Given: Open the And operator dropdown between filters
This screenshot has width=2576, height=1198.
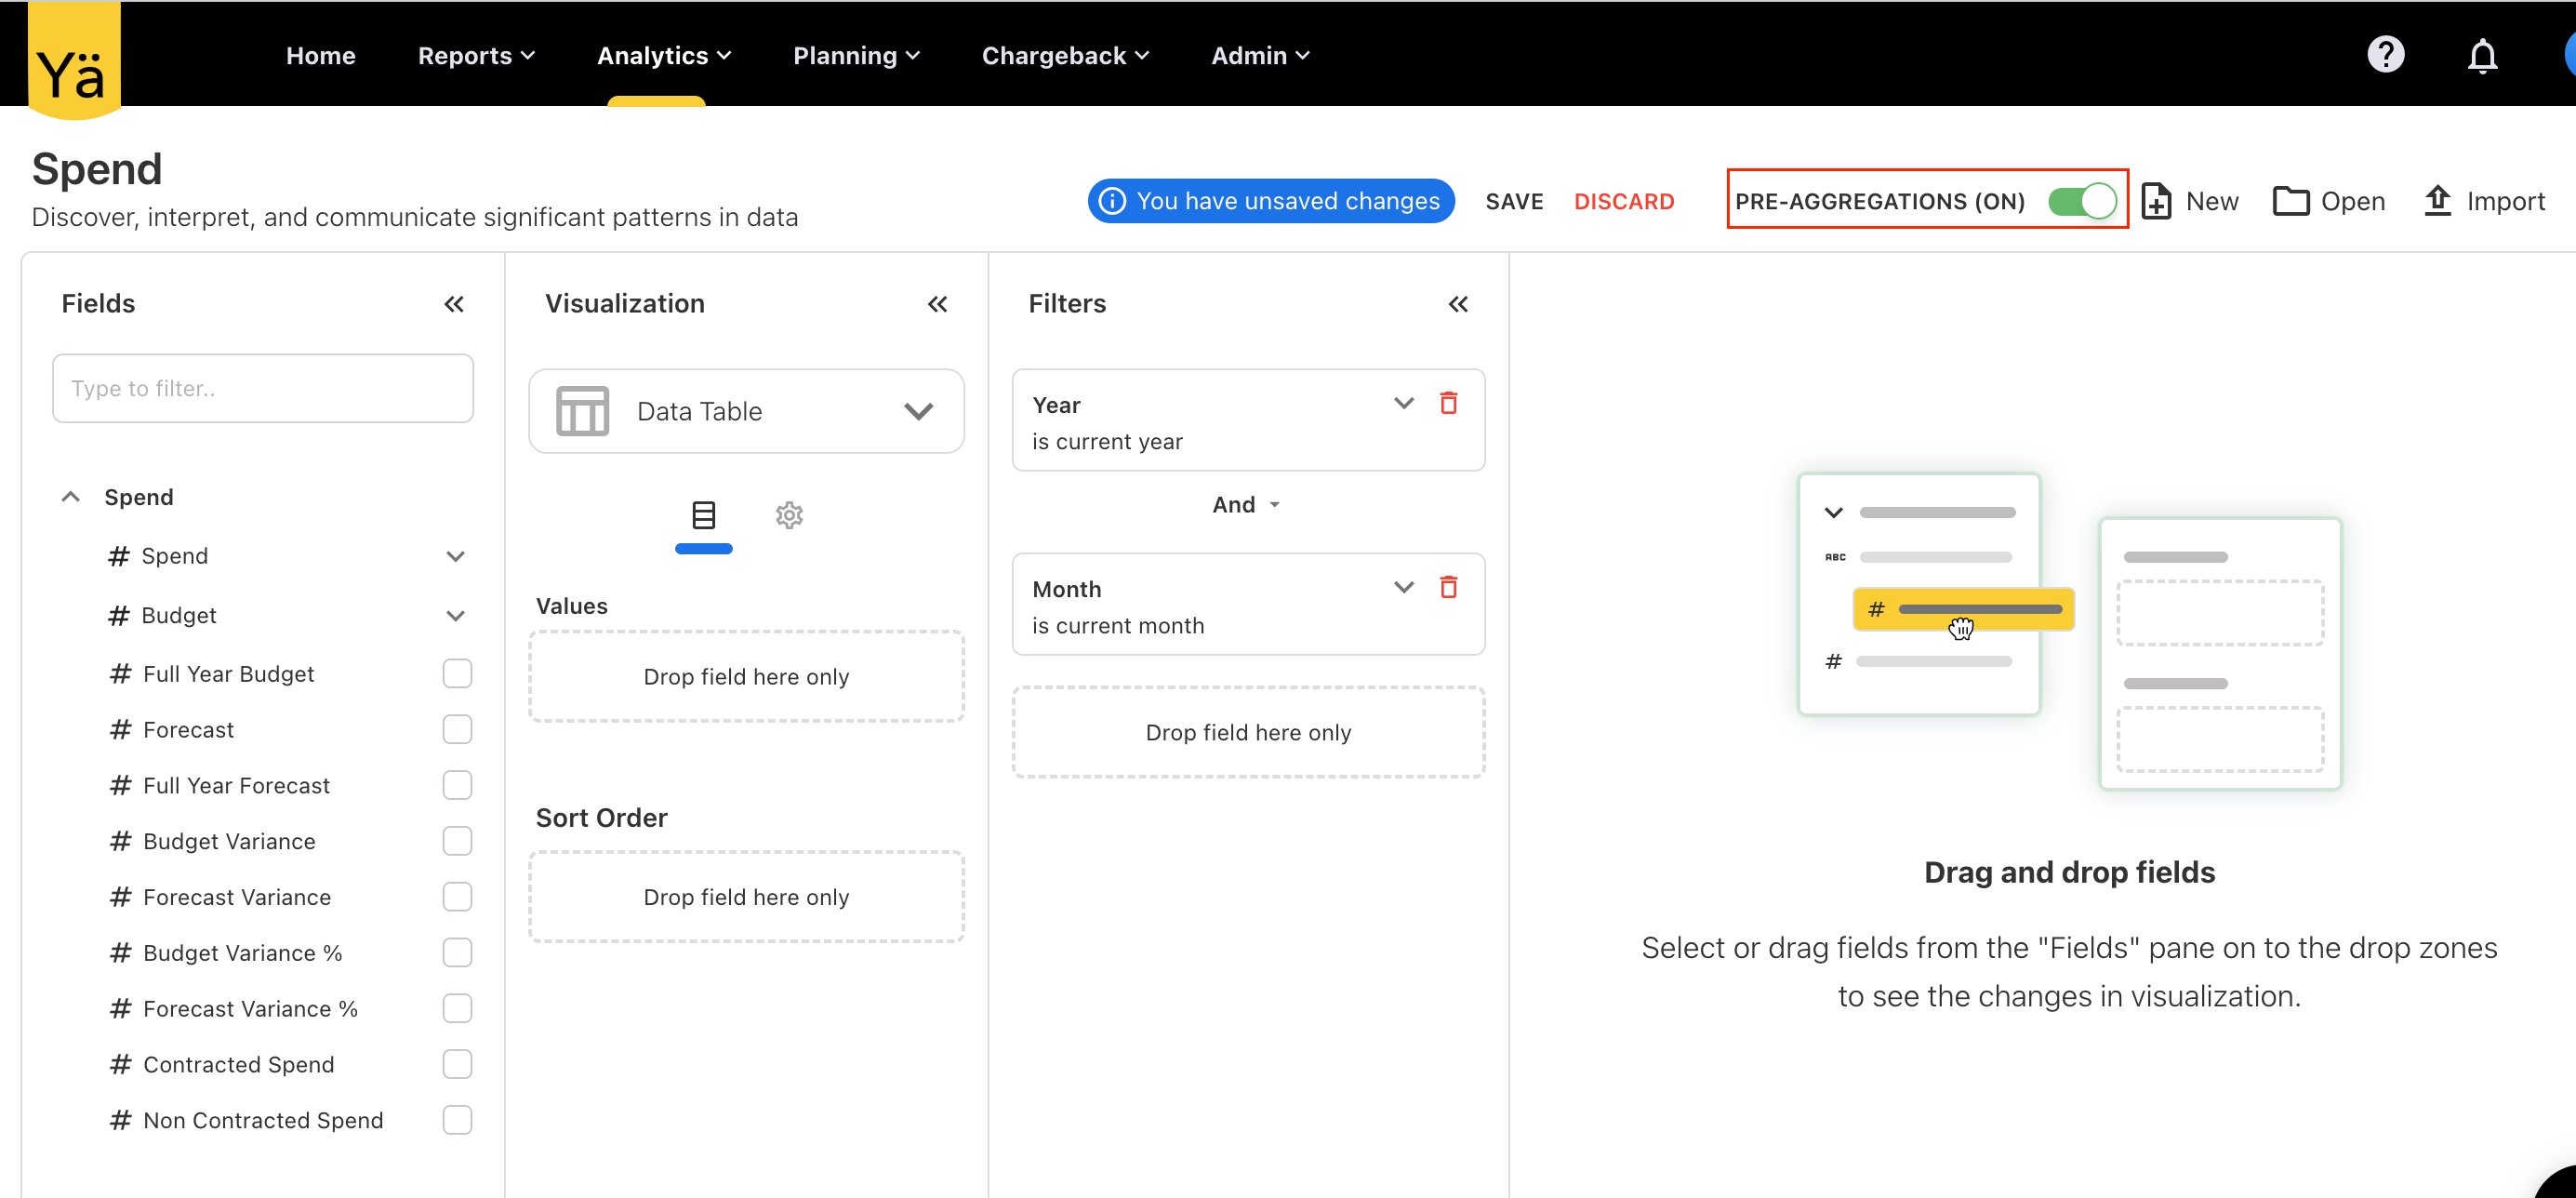Looking at the screenshot, I should pos(1245,504).
